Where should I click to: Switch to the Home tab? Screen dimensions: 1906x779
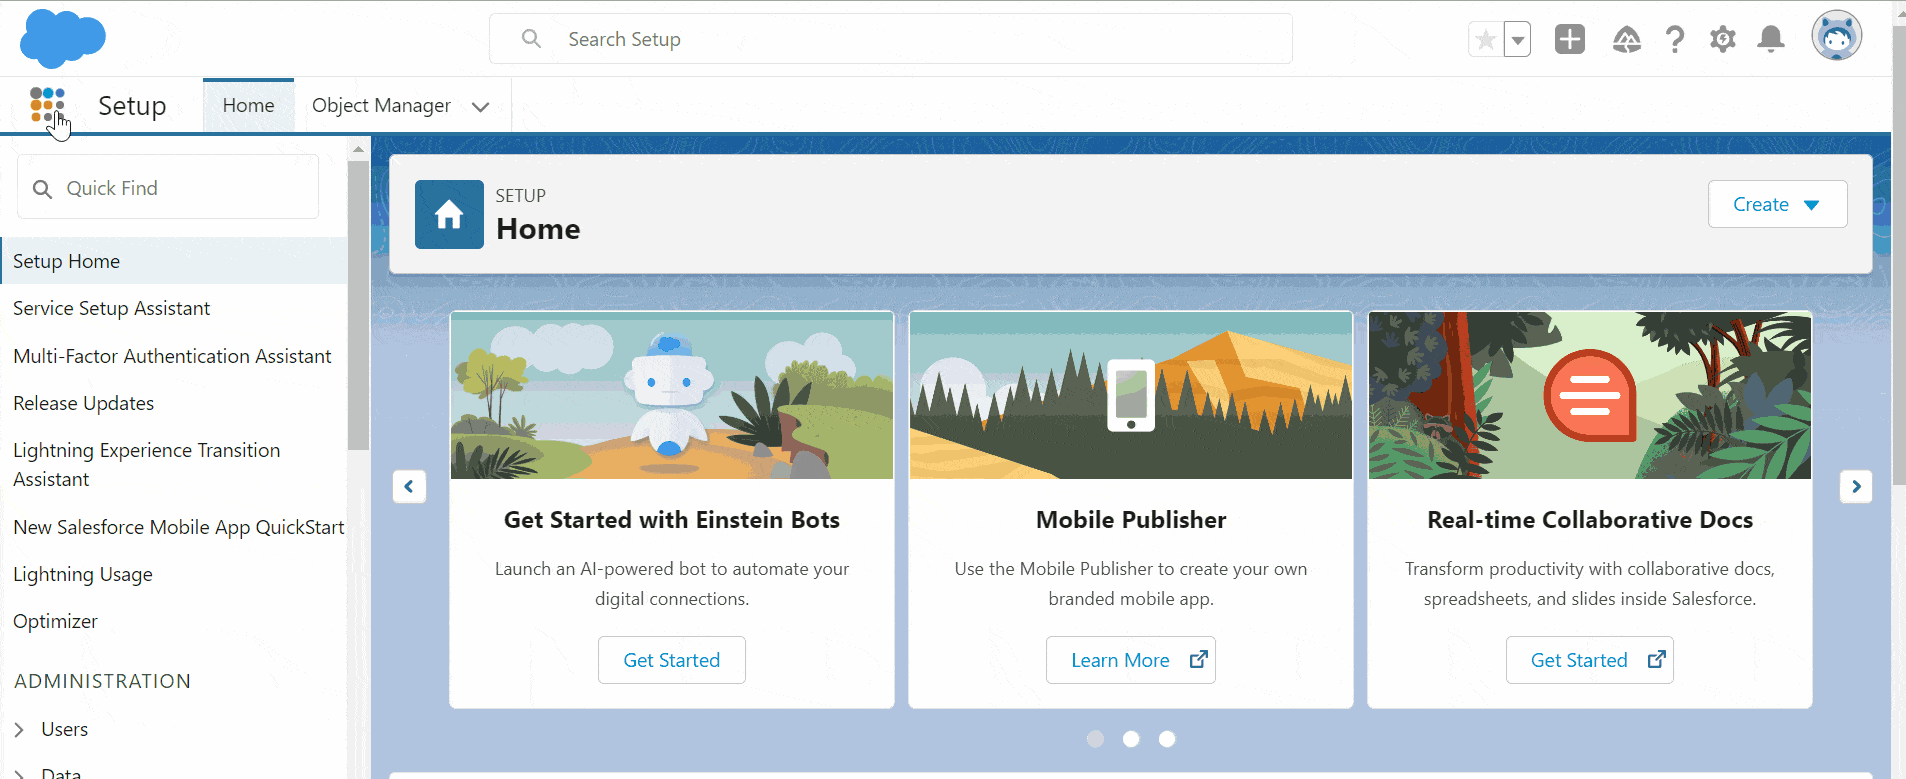pos(248,105)
